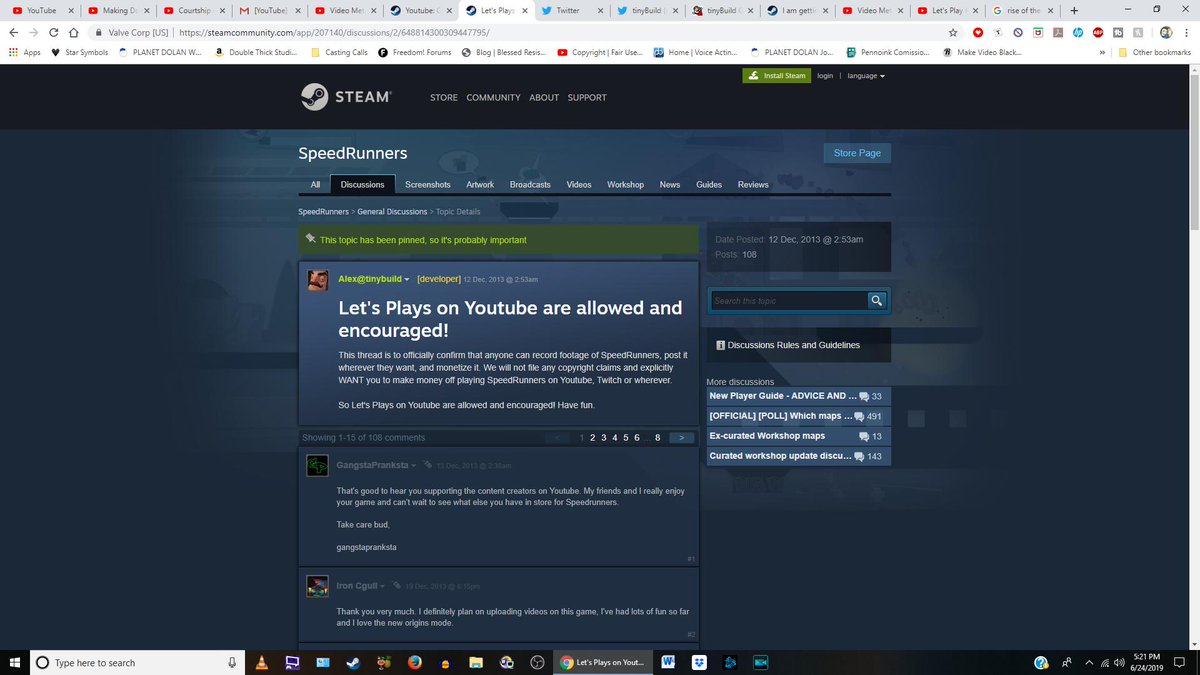Switch to the Screenshots tab

[x=428, y=184]
